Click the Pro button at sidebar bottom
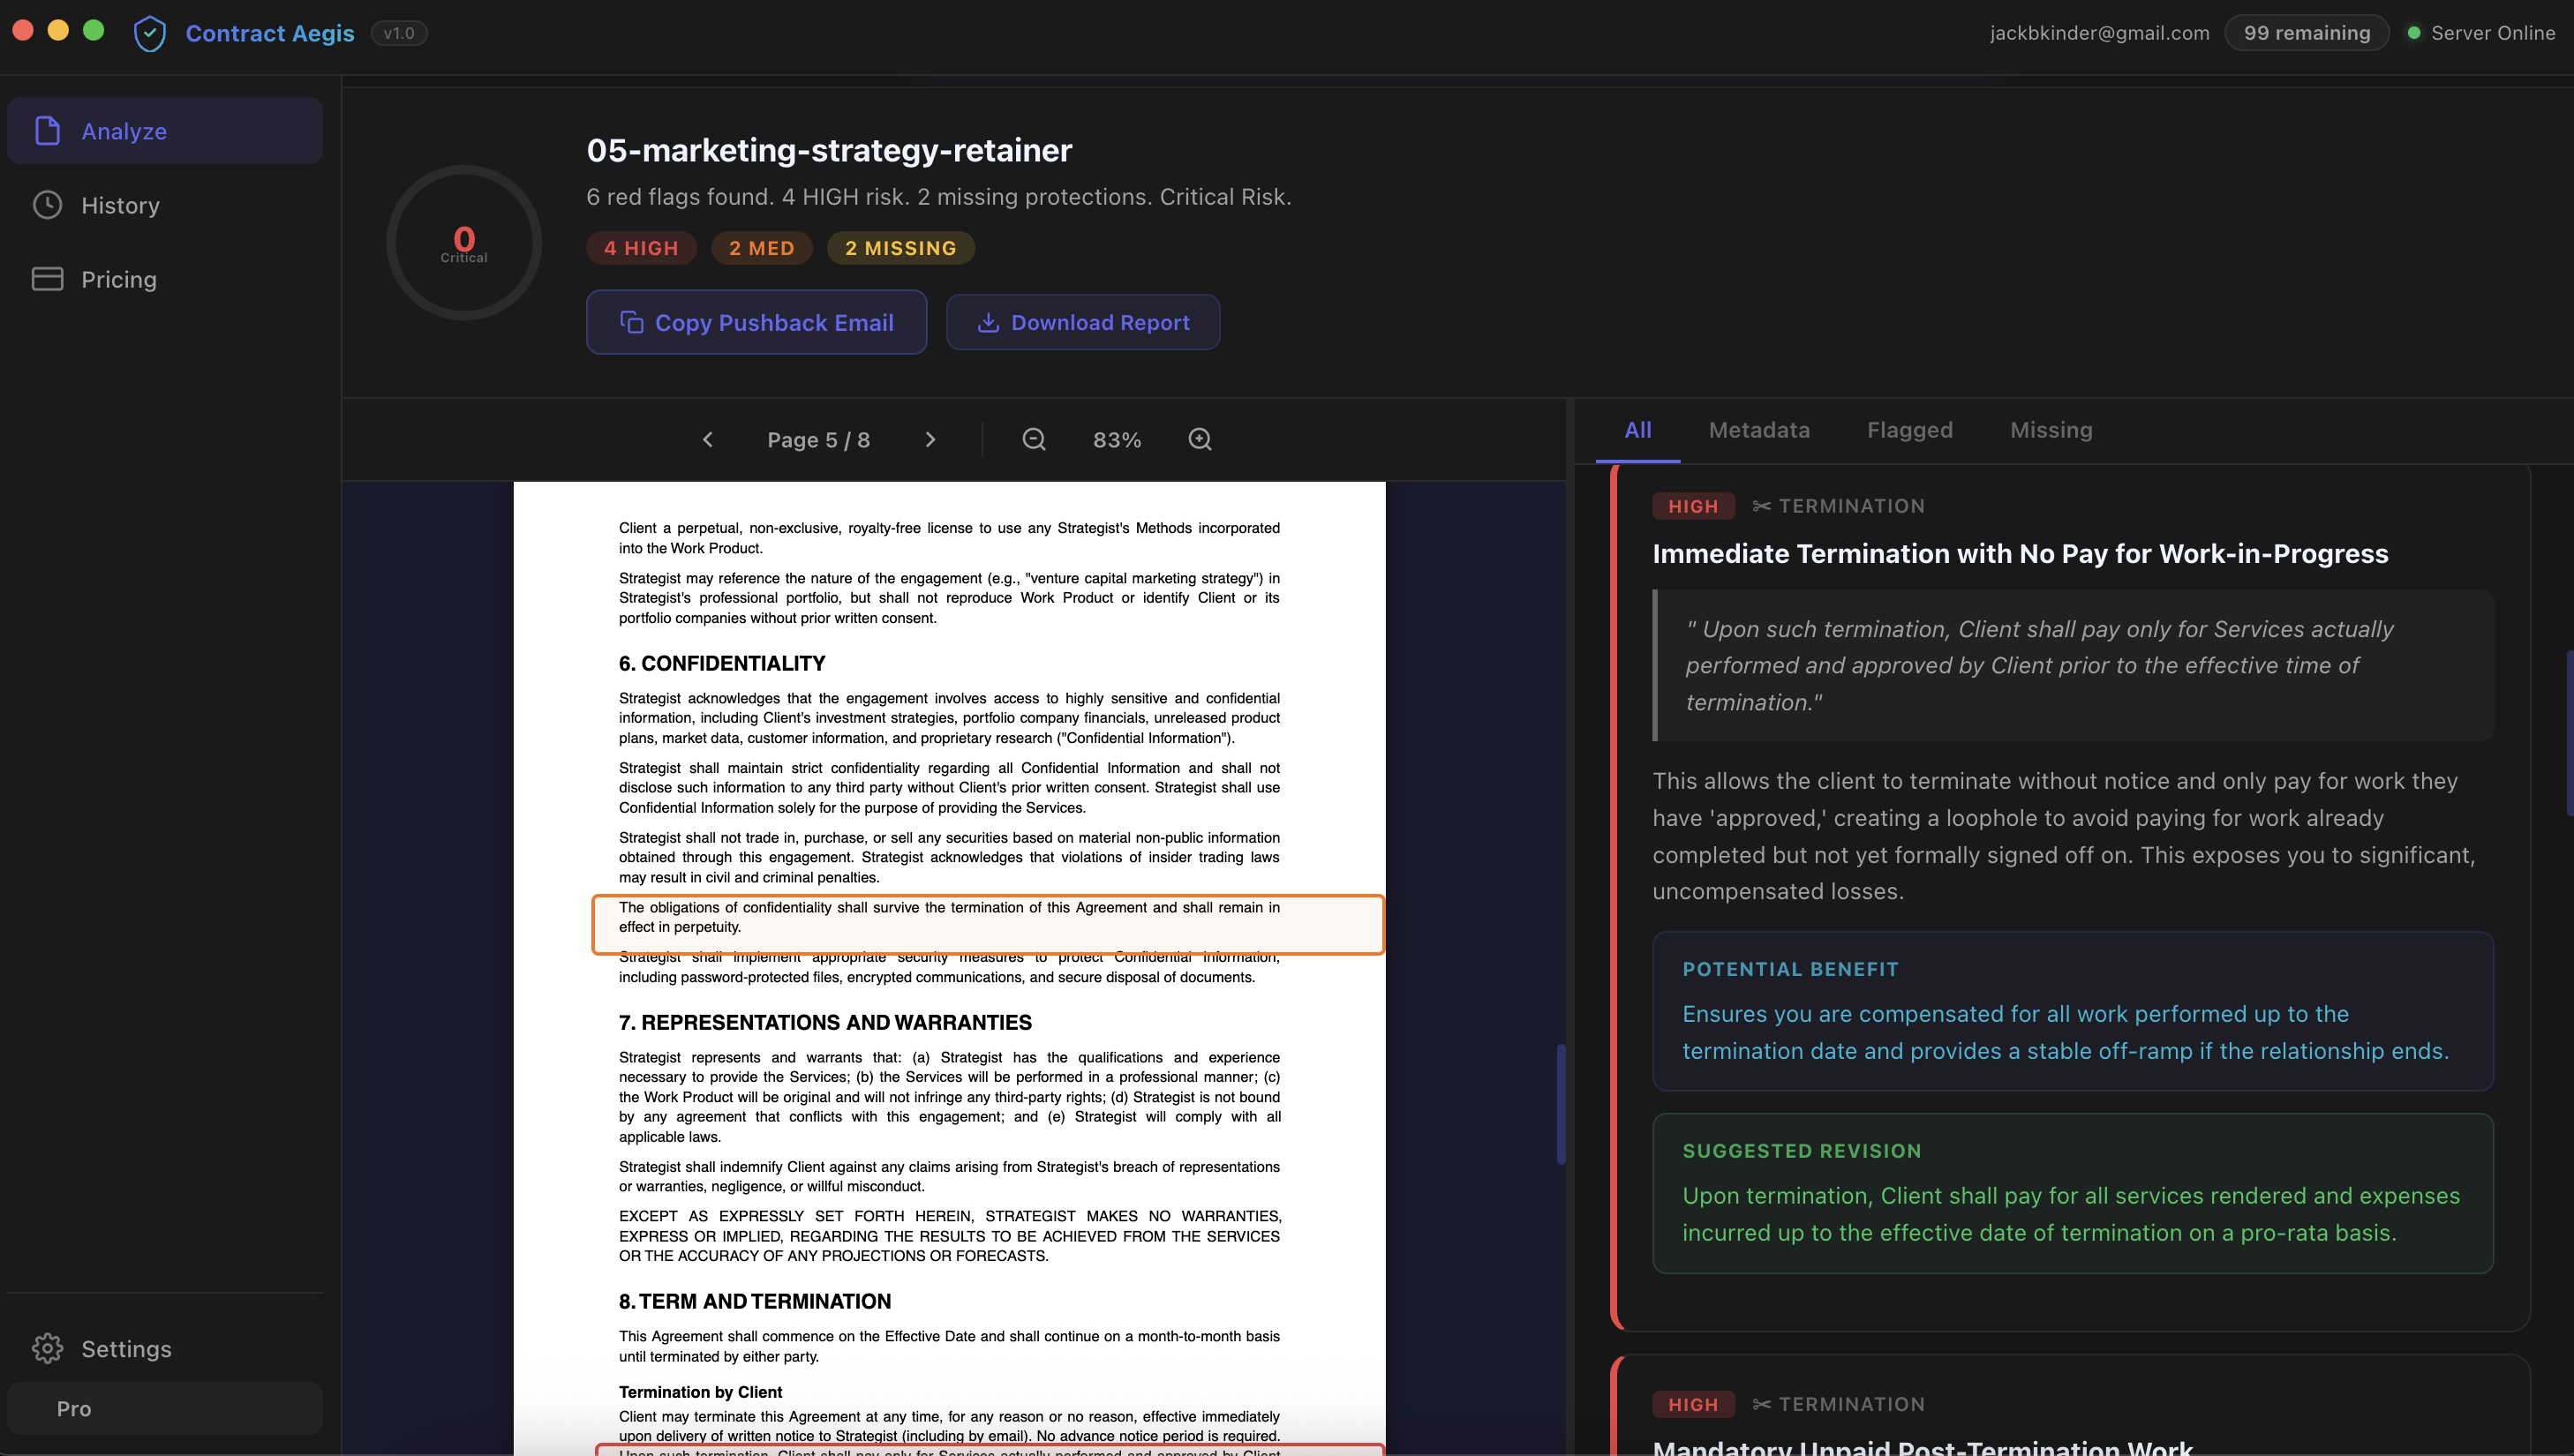The width and height of the screenshot is (2574, 1456). pyautogui.click(x=163, y=1407)
